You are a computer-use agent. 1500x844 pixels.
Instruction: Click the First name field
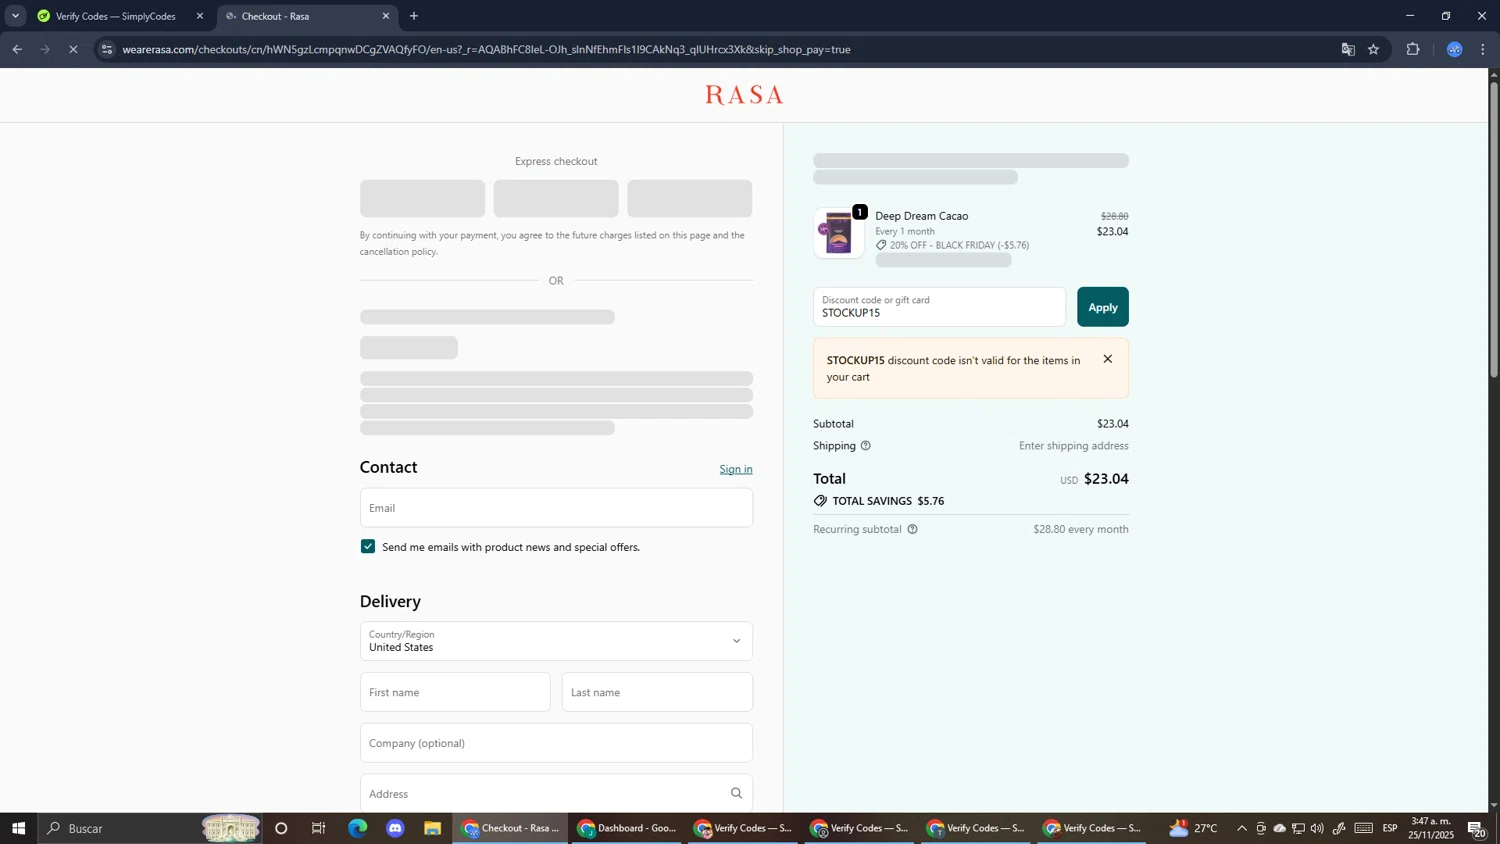pyautogui.click(x=455, y=692)
